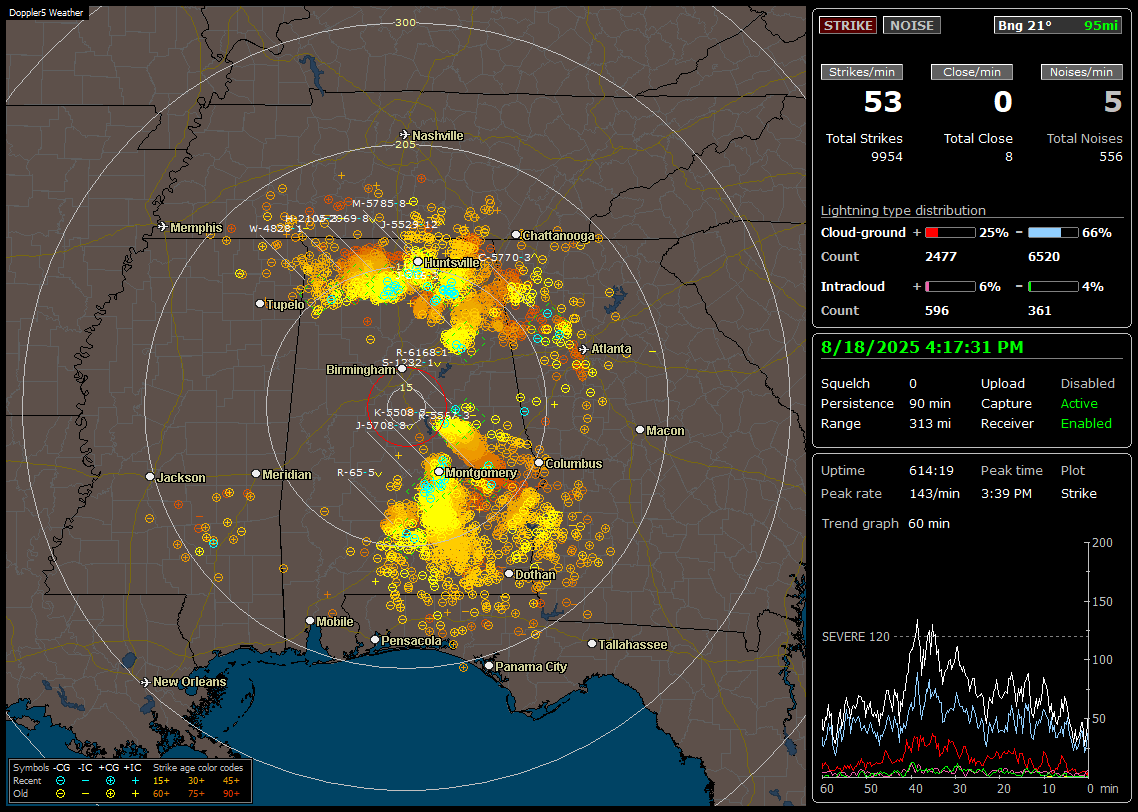
Task: Click the storm cell label J-5708-8
Action: [381, 425]
